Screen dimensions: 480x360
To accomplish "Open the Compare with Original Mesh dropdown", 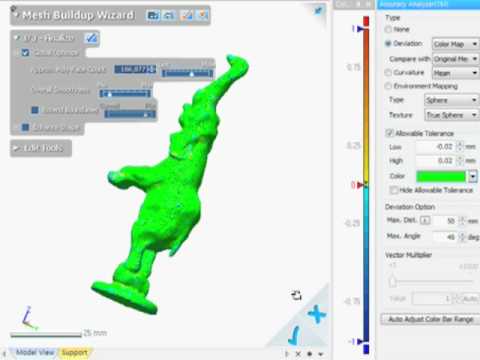I will 455,59.
